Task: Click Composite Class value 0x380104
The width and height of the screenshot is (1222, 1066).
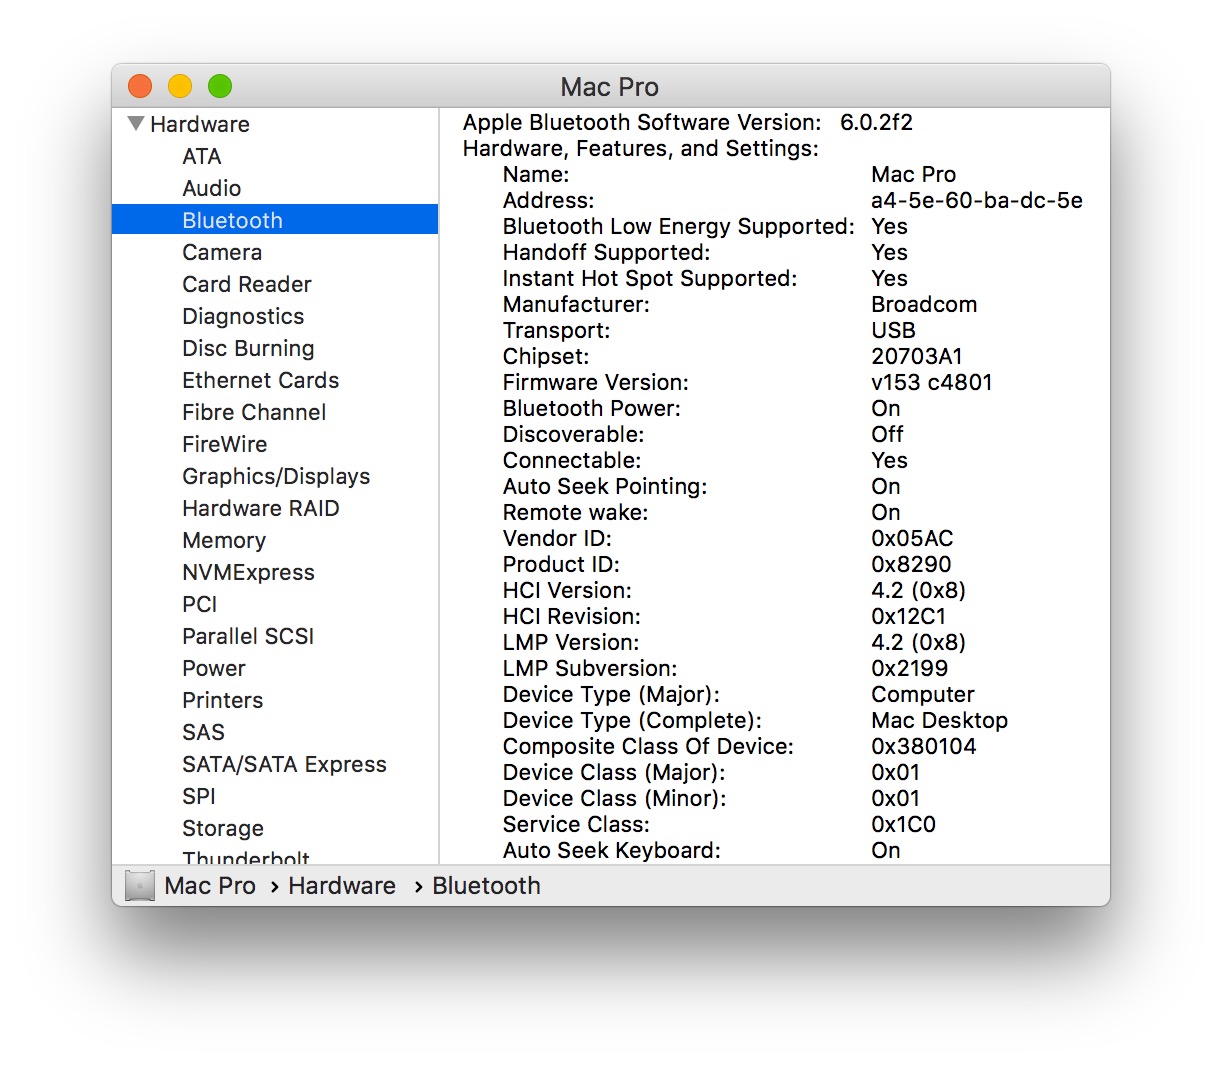Action: point(924,746)
